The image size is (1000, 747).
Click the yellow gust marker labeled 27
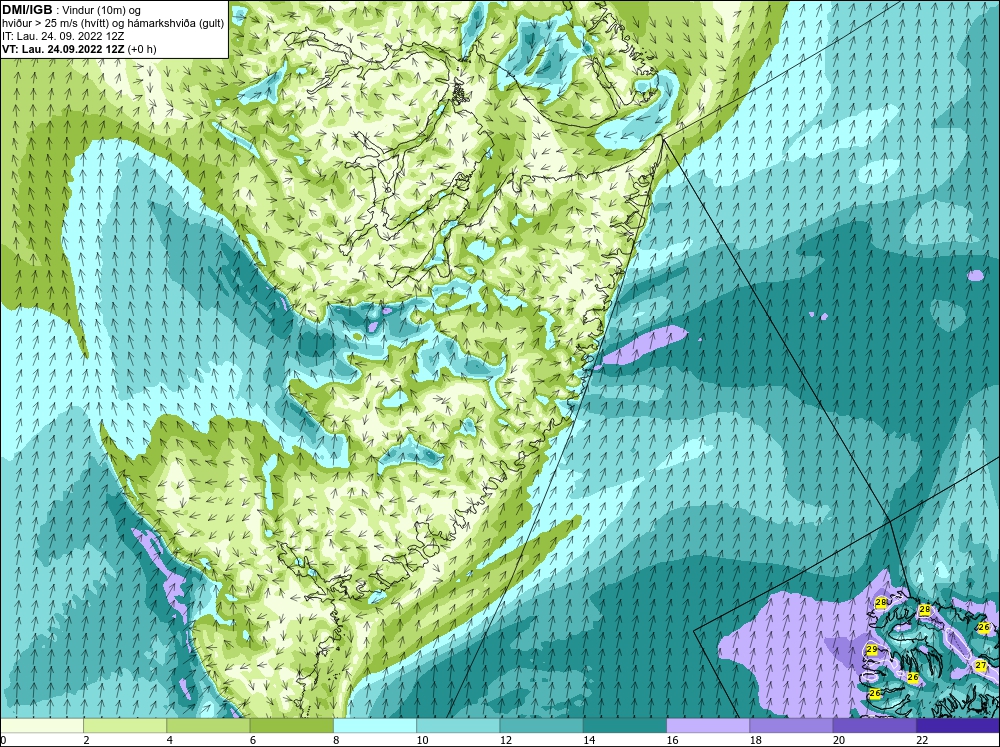pos(981,665)
